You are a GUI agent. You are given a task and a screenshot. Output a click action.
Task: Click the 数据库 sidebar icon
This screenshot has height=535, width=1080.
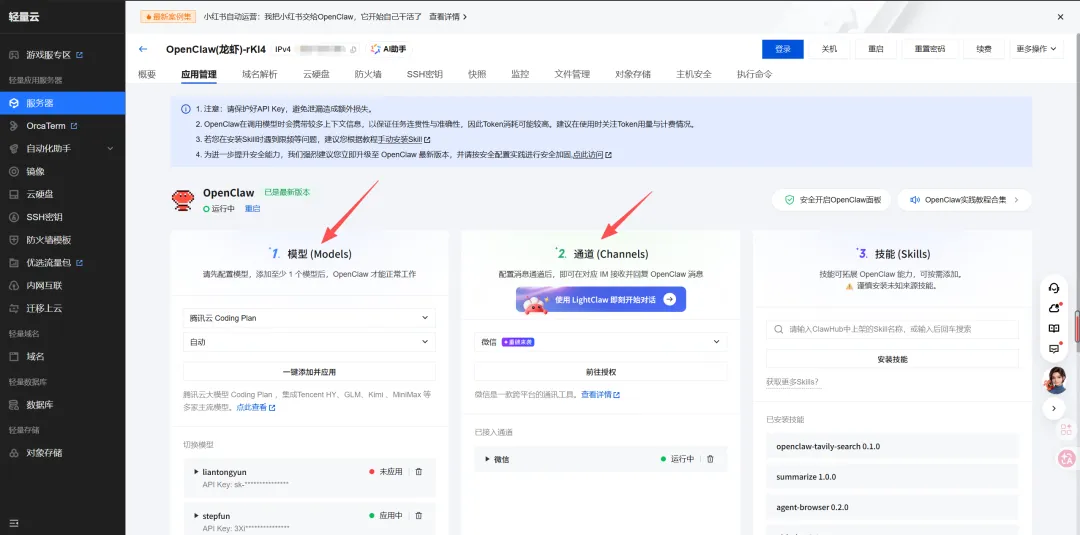click(14, 405)
